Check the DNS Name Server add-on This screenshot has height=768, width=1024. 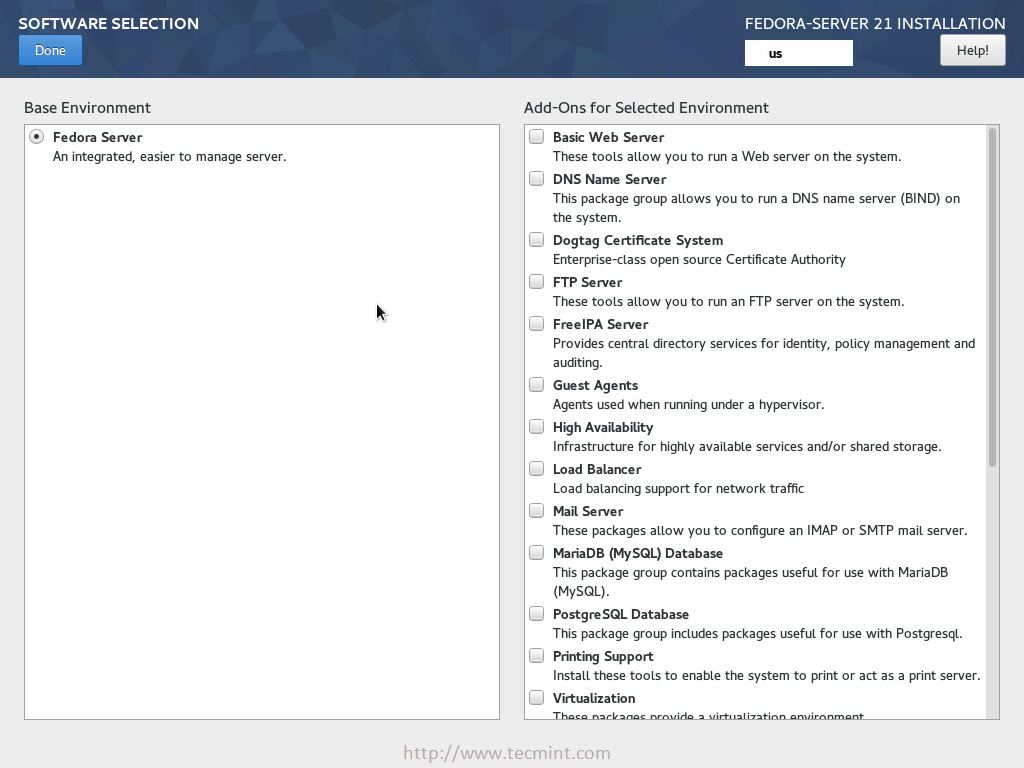[537, 179]
